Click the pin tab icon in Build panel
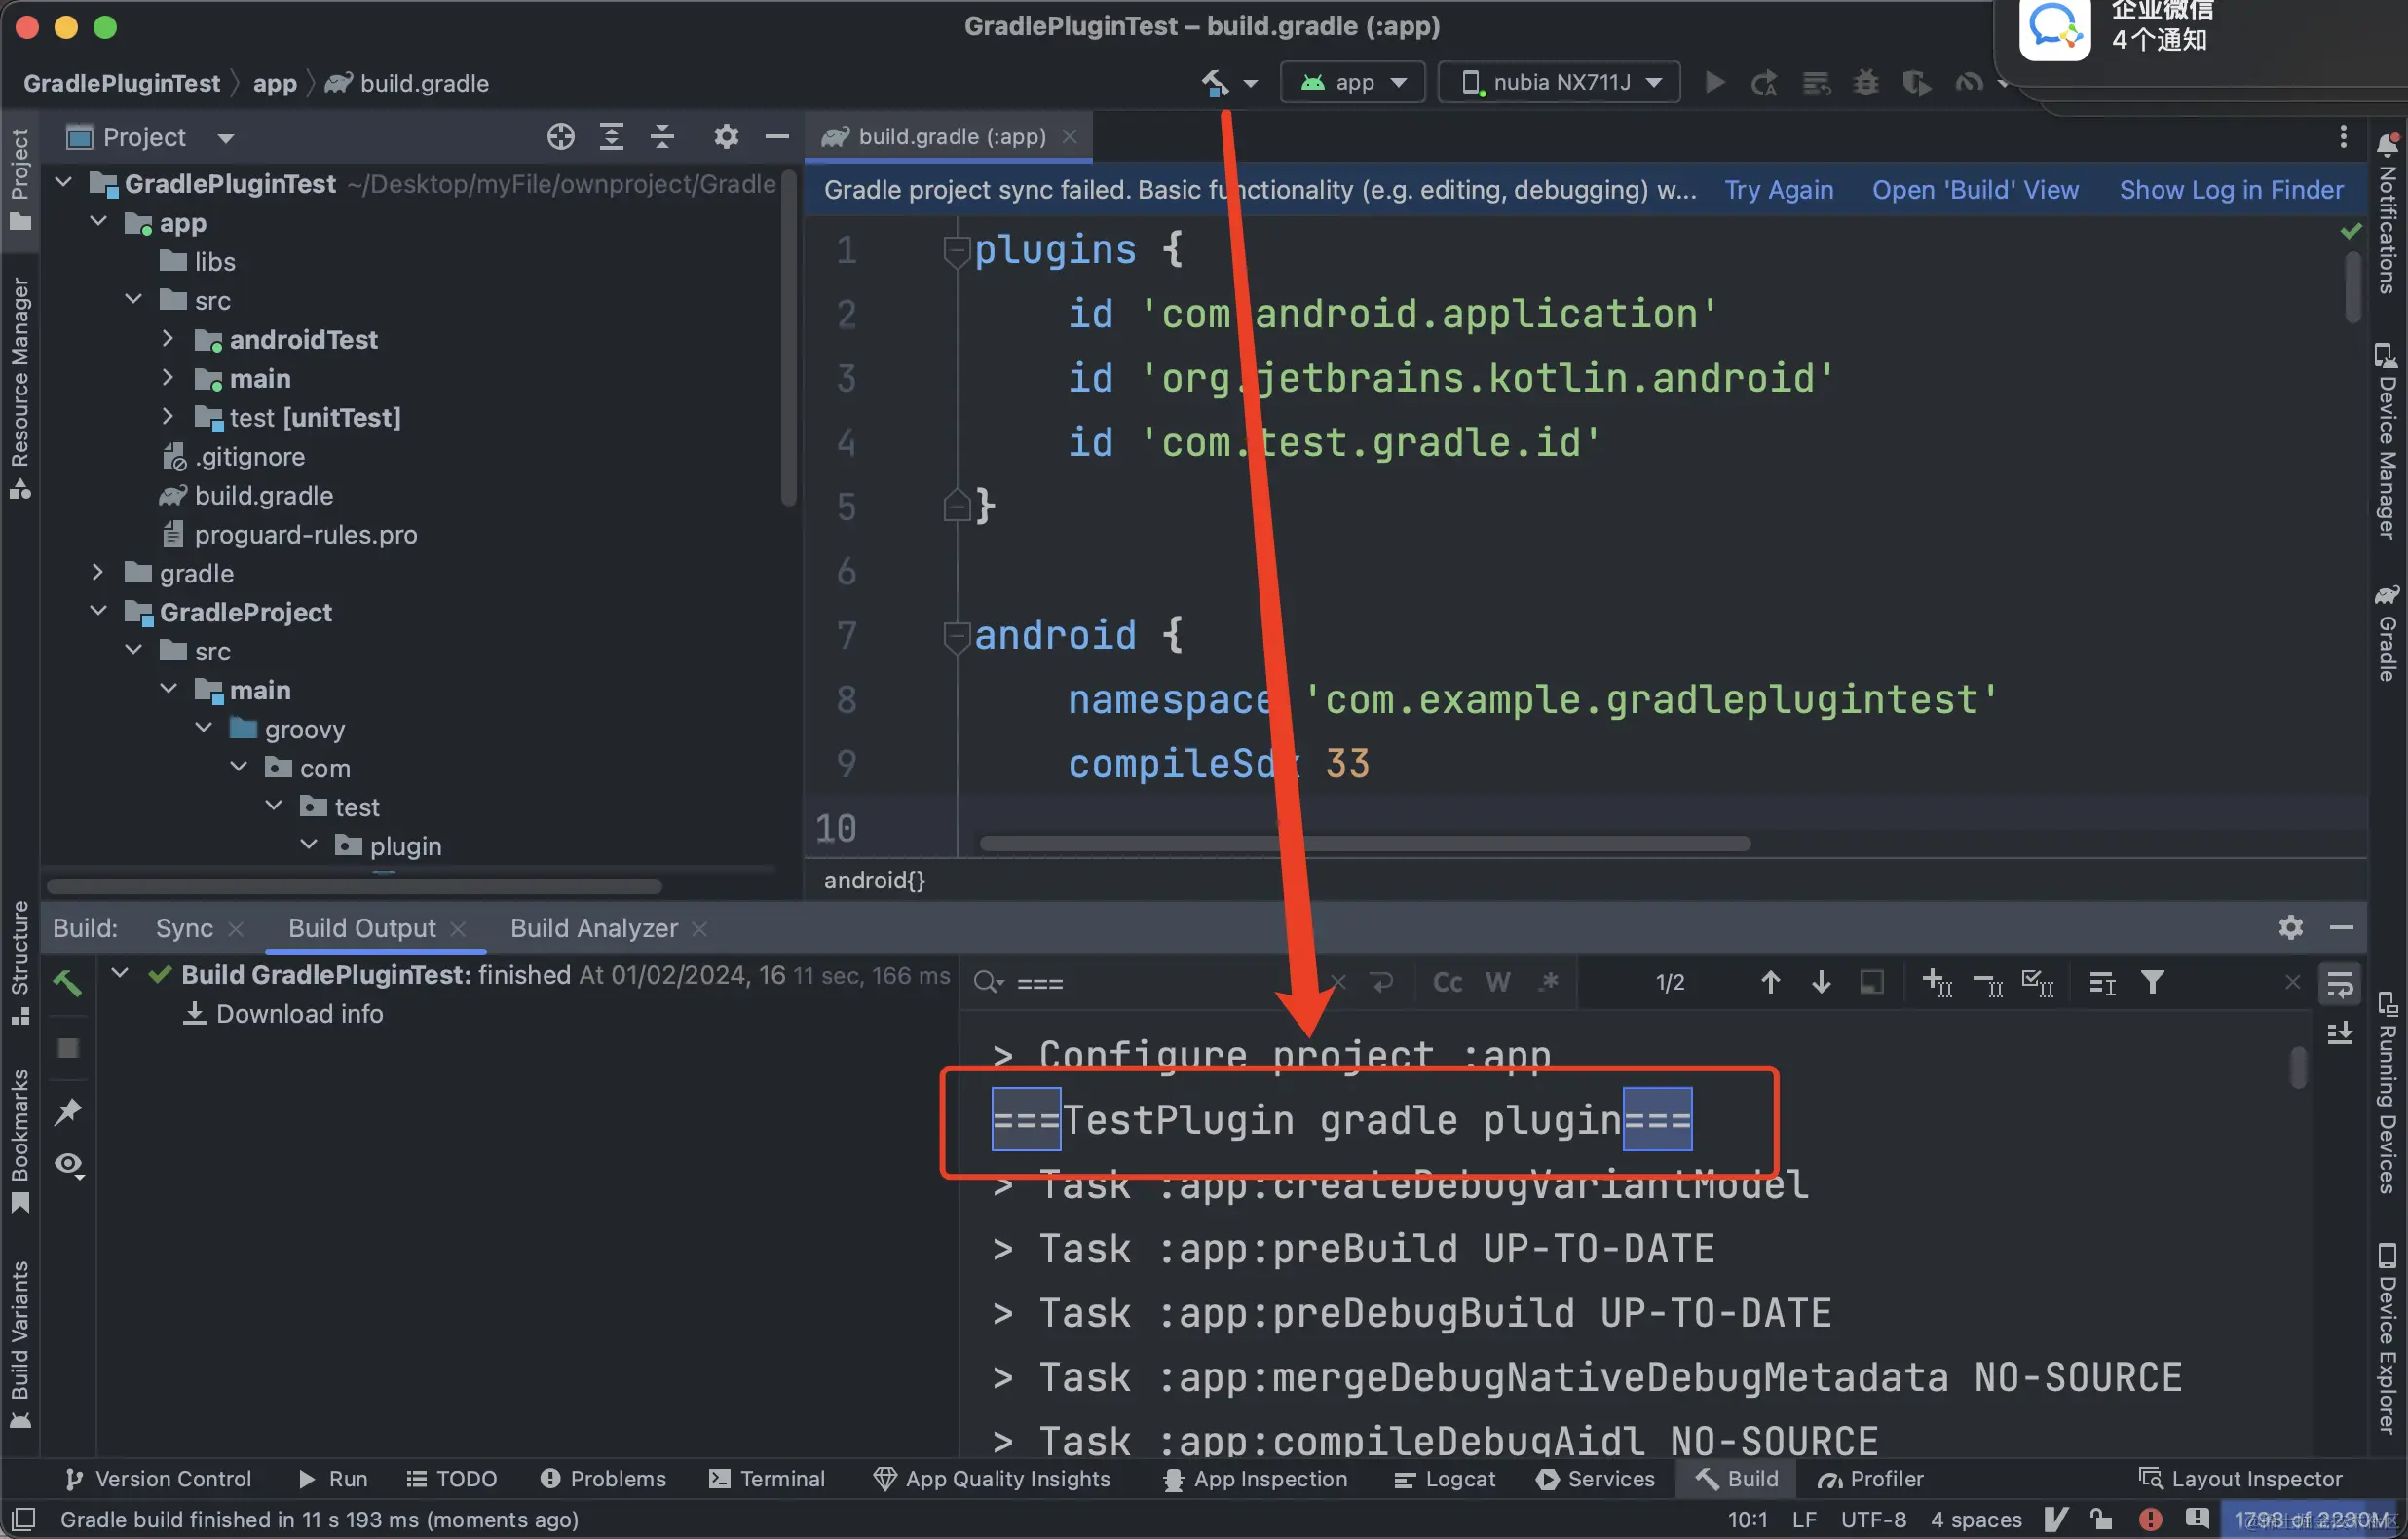Screen dimensions: 2408x1539 pos(68,1111)
